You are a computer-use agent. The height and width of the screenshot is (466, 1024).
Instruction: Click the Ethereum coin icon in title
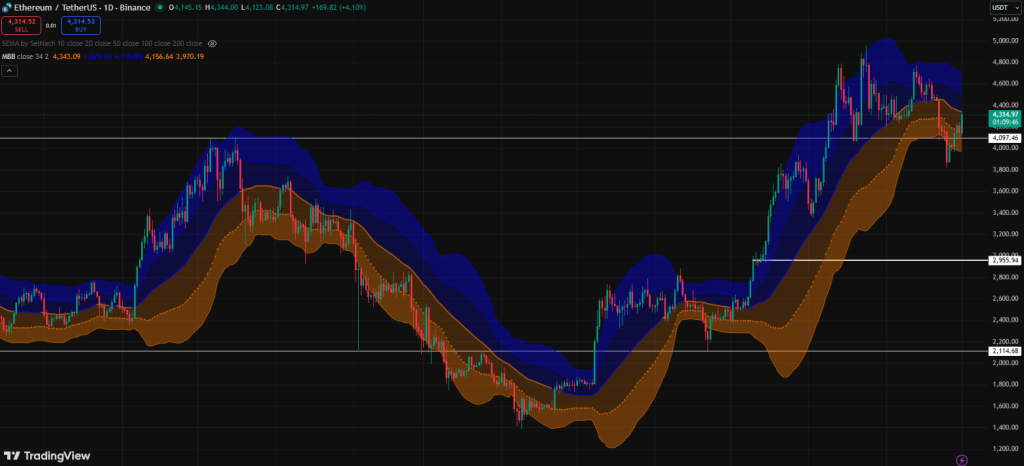pos(7,8)
